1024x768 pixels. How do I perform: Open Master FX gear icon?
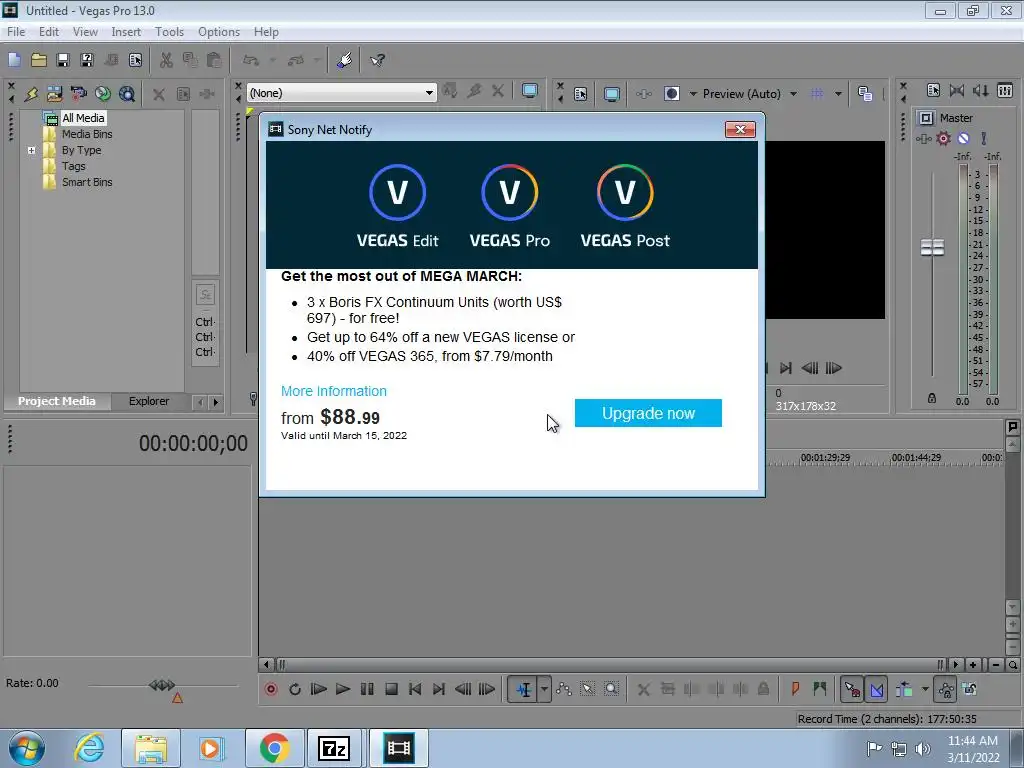point(944,138)
